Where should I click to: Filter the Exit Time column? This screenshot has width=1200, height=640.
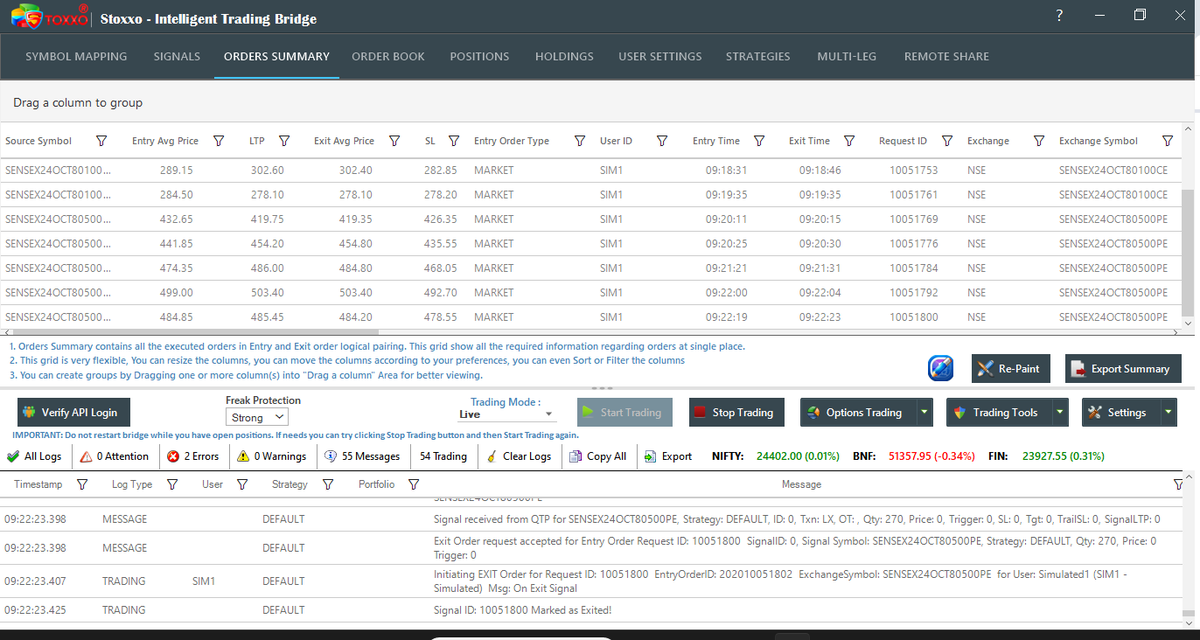(x=849, y=141)
